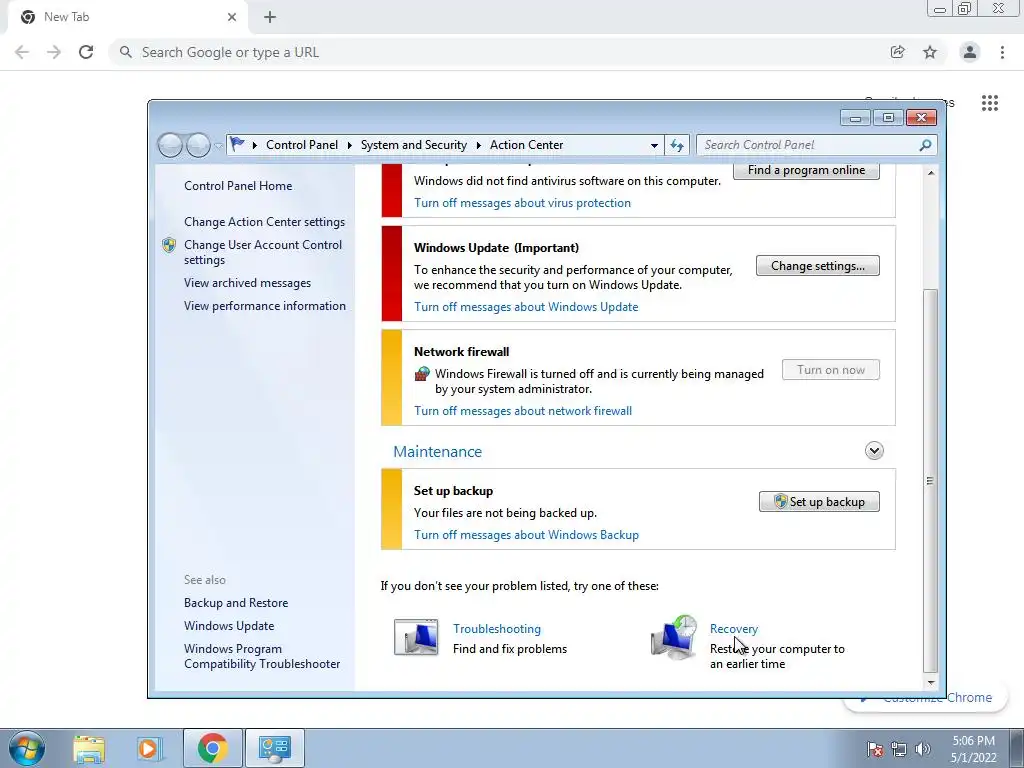Expand breadcrumb arrow after Control Panel
The height and width of the screenshot is (768, 1024).
pos(349,145)
